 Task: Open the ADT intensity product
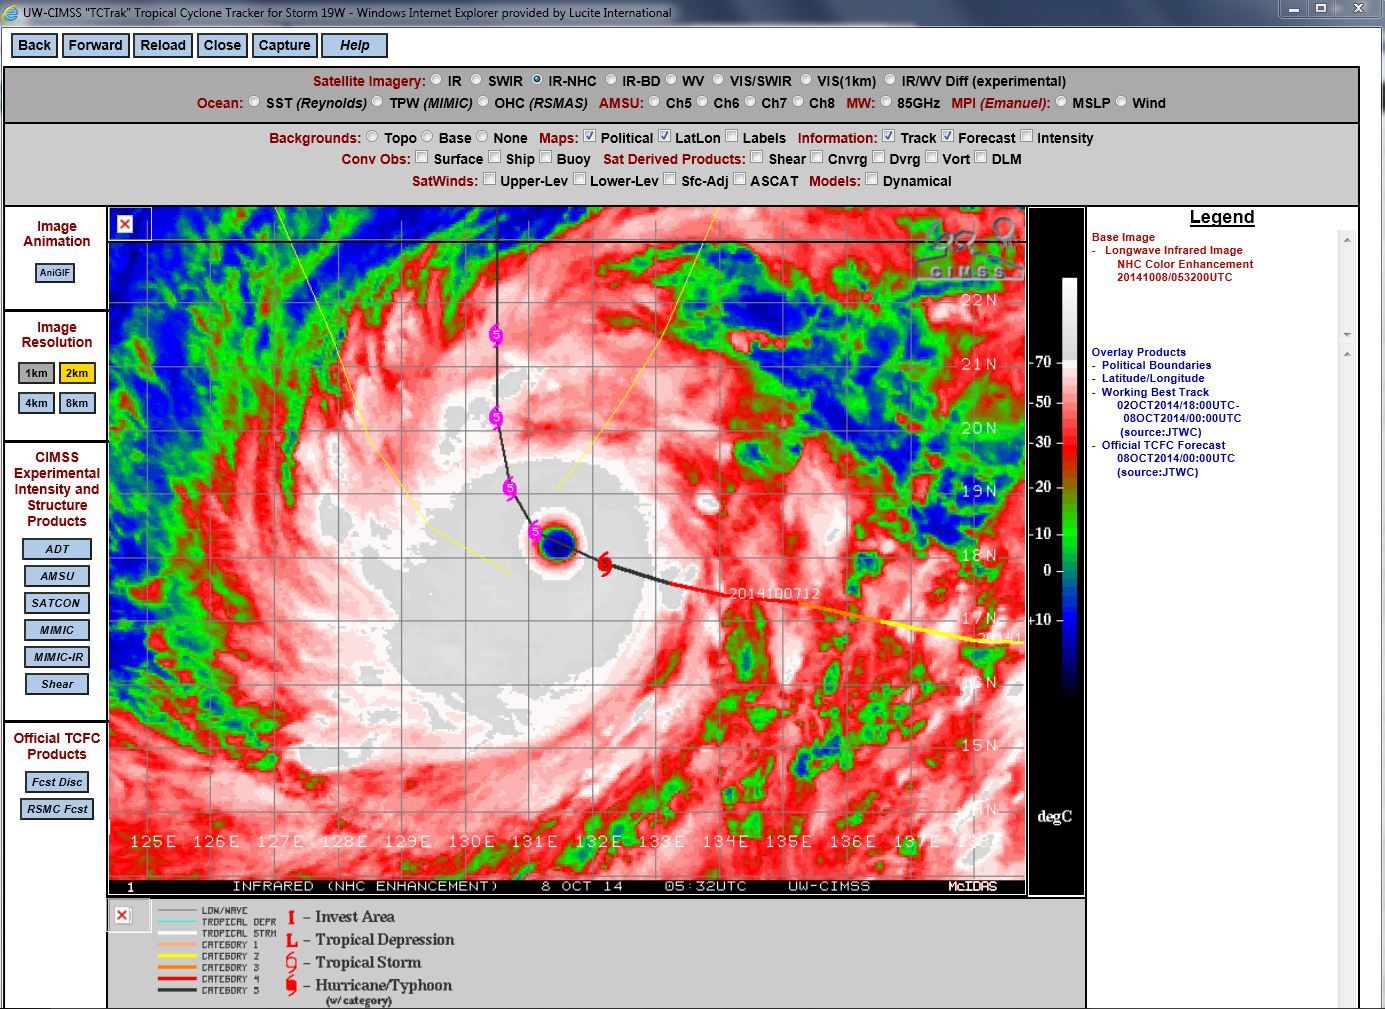(x=57, y=549)
